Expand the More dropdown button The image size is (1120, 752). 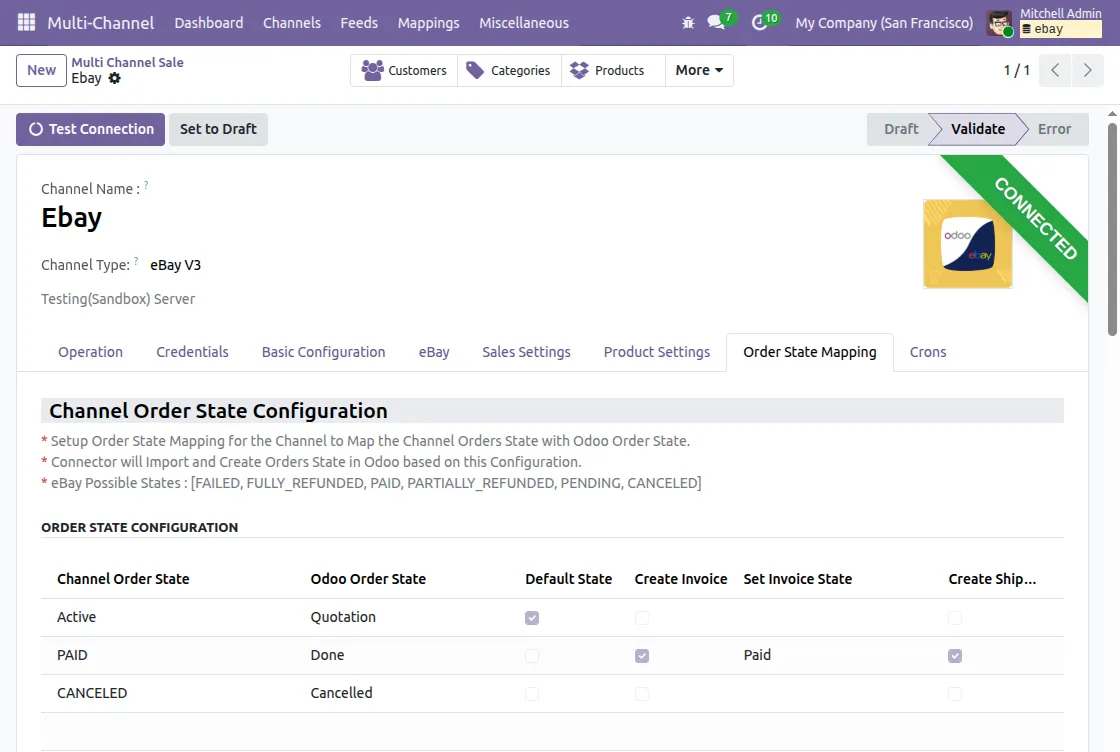pyautogui.click(x=699, y=70)
